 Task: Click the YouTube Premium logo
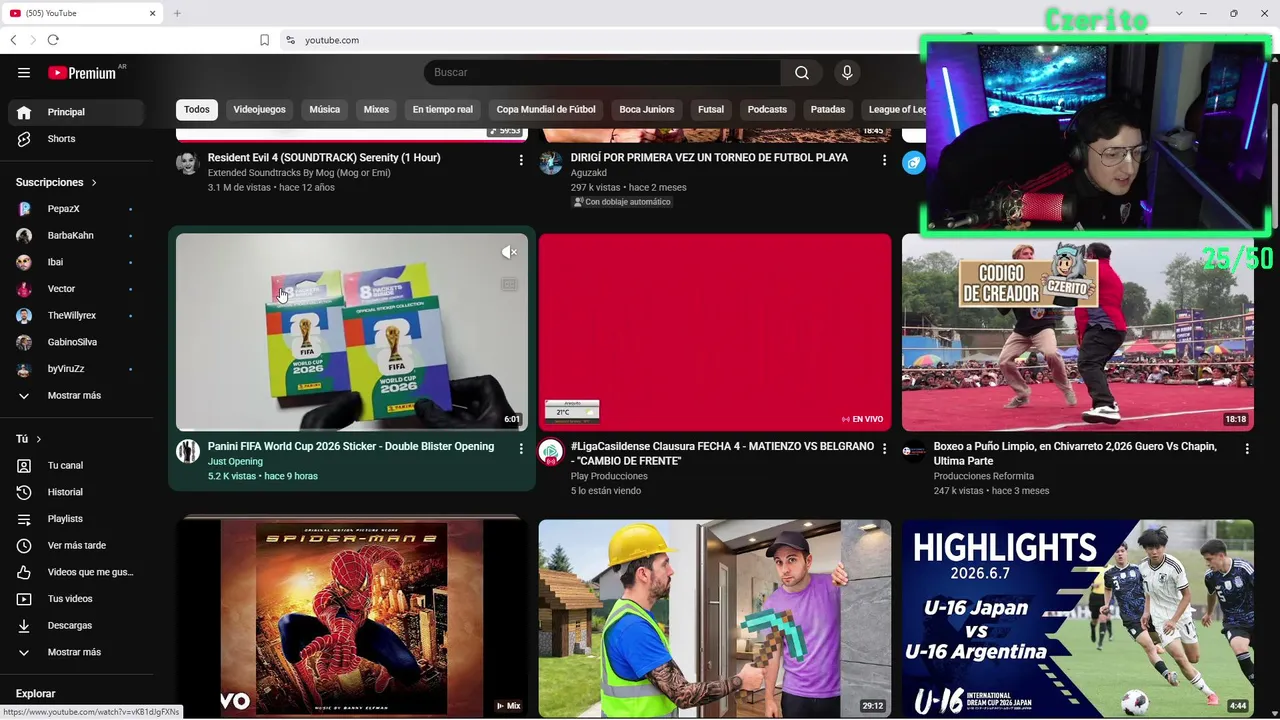[x=82, y=73]
